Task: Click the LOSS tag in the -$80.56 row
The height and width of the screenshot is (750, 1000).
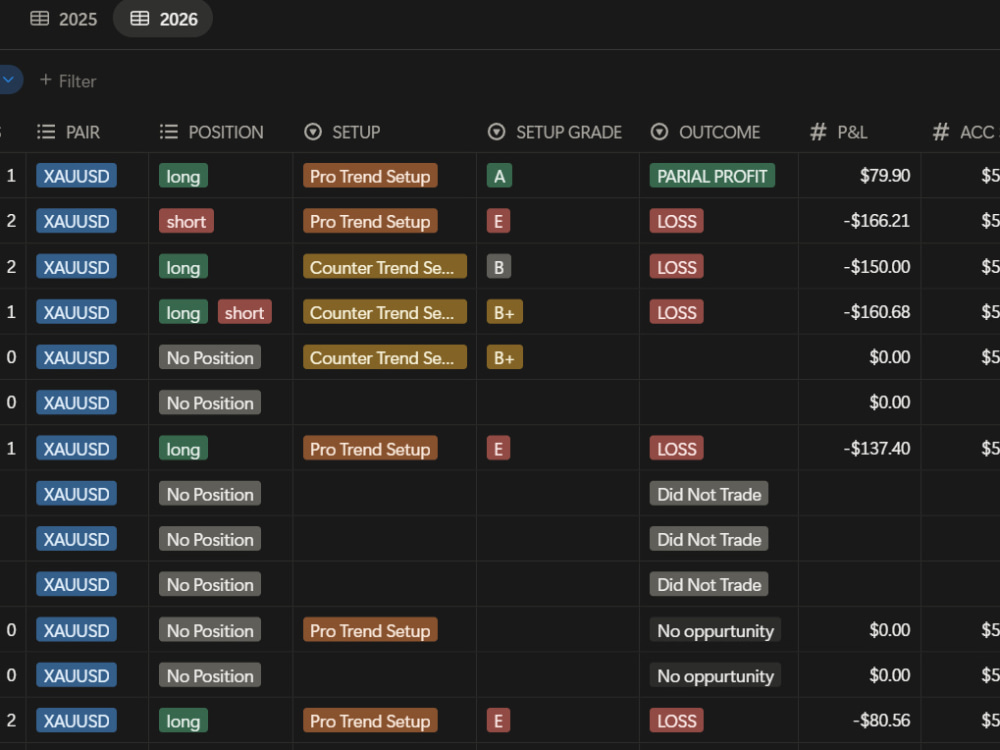Action: tap(677, 721)
